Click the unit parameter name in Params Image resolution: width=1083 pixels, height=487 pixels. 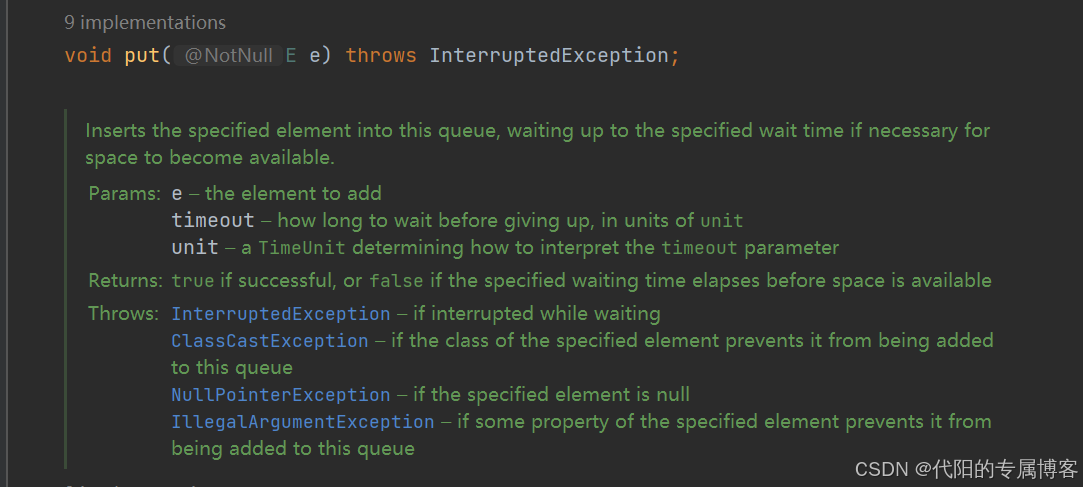point(195,247)
